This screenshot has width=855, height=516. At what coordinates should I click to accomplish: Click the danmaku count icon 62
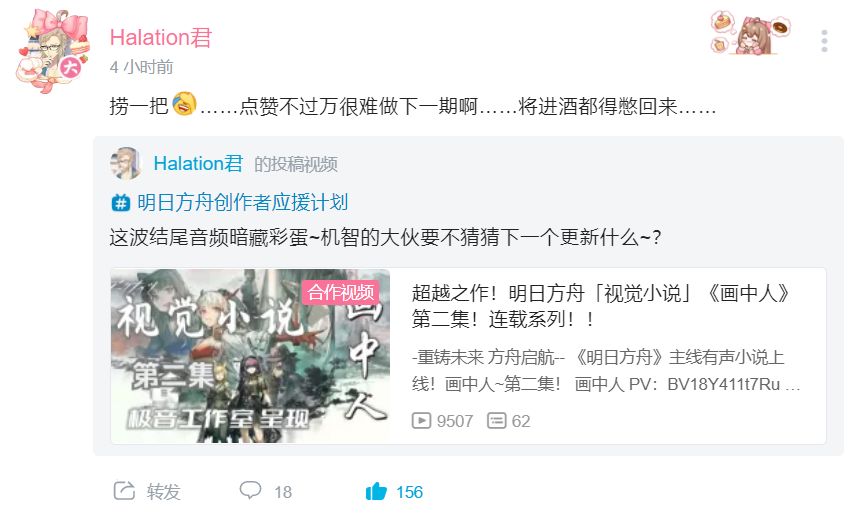(x=496, y=421)
